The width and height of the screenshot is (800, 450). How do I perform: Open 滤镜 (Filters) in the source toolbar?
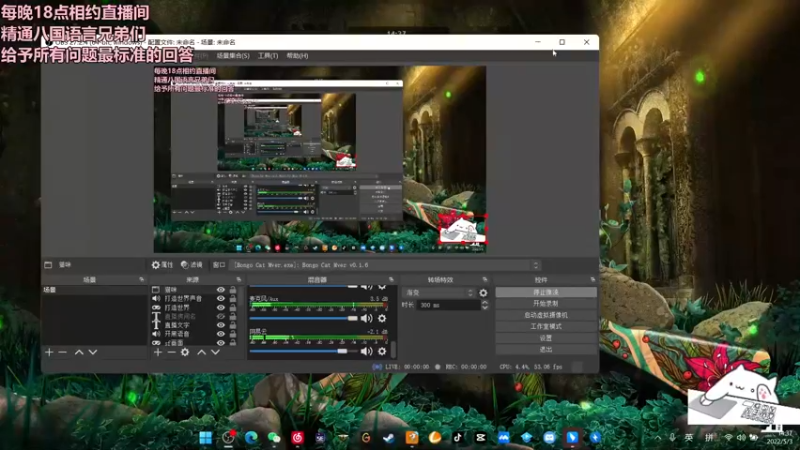pos(192,265)
